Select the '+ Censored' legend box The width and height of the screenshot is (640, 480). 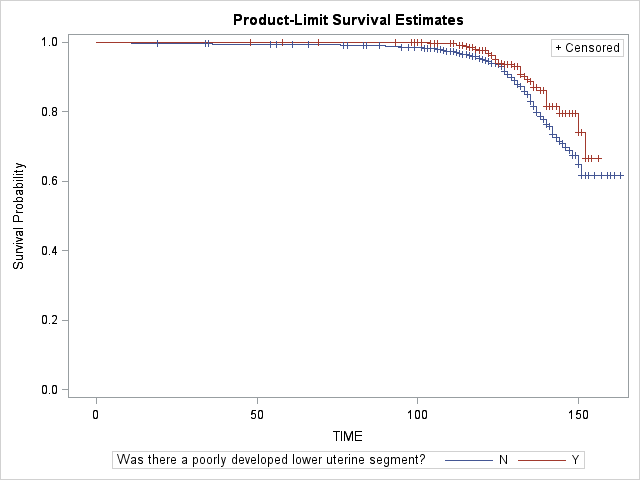(x=587, y=48)
